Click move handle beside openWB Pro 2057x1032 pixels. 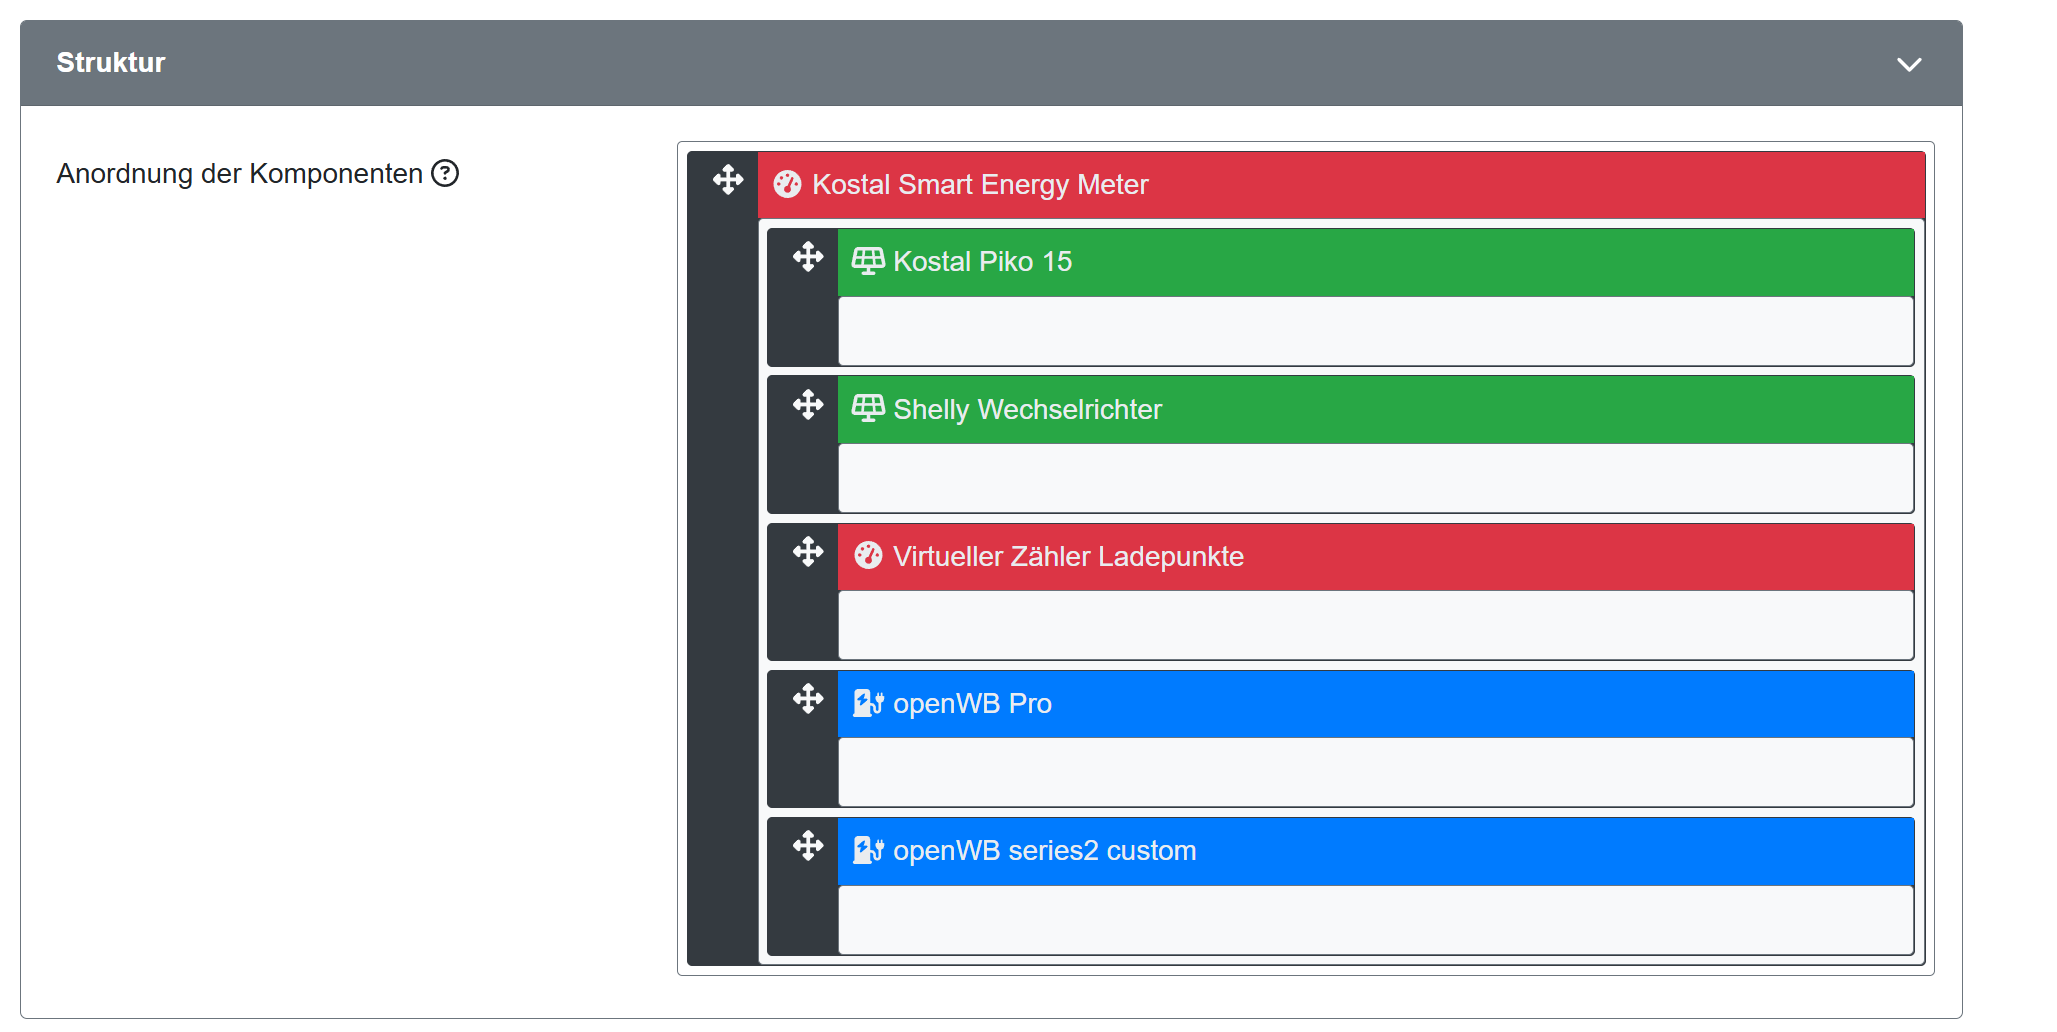coord(808,699)
